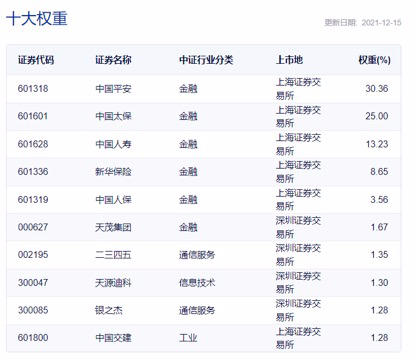Click the 上市地 column header

pos(289,60)
